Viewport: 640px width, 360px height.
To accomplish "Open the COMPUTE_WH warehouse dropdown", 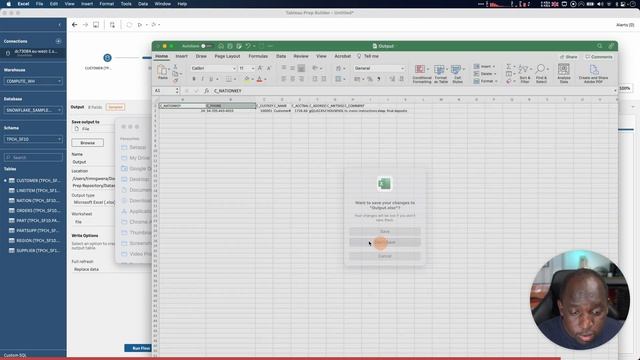I will pos(33,81).
